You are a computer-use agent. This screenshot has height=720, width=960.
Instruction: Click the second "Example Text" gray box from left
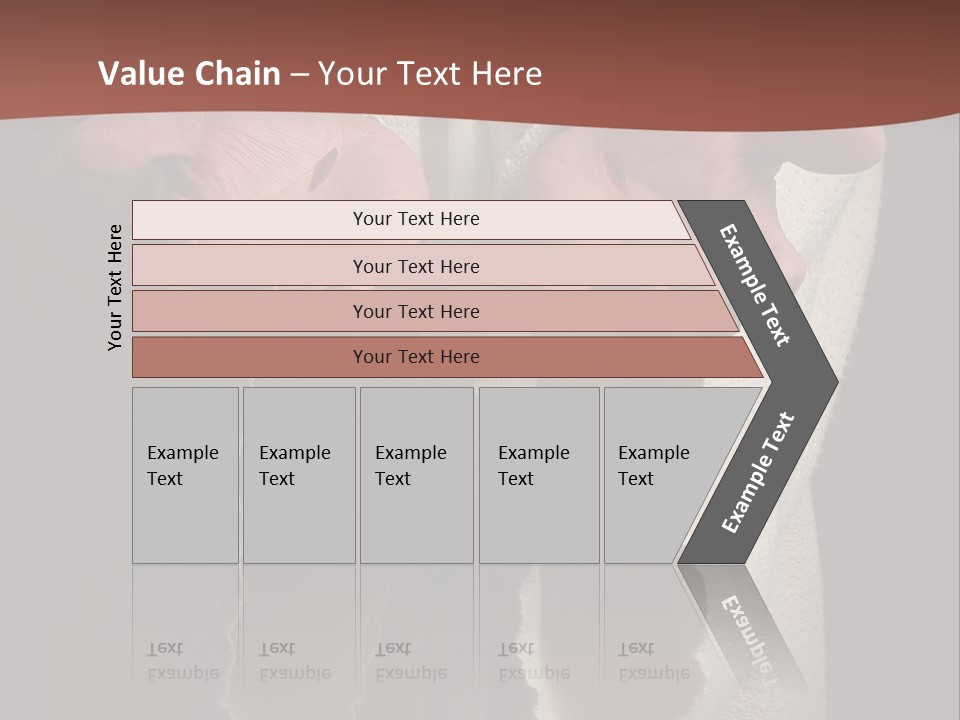[x=299, y=475]
